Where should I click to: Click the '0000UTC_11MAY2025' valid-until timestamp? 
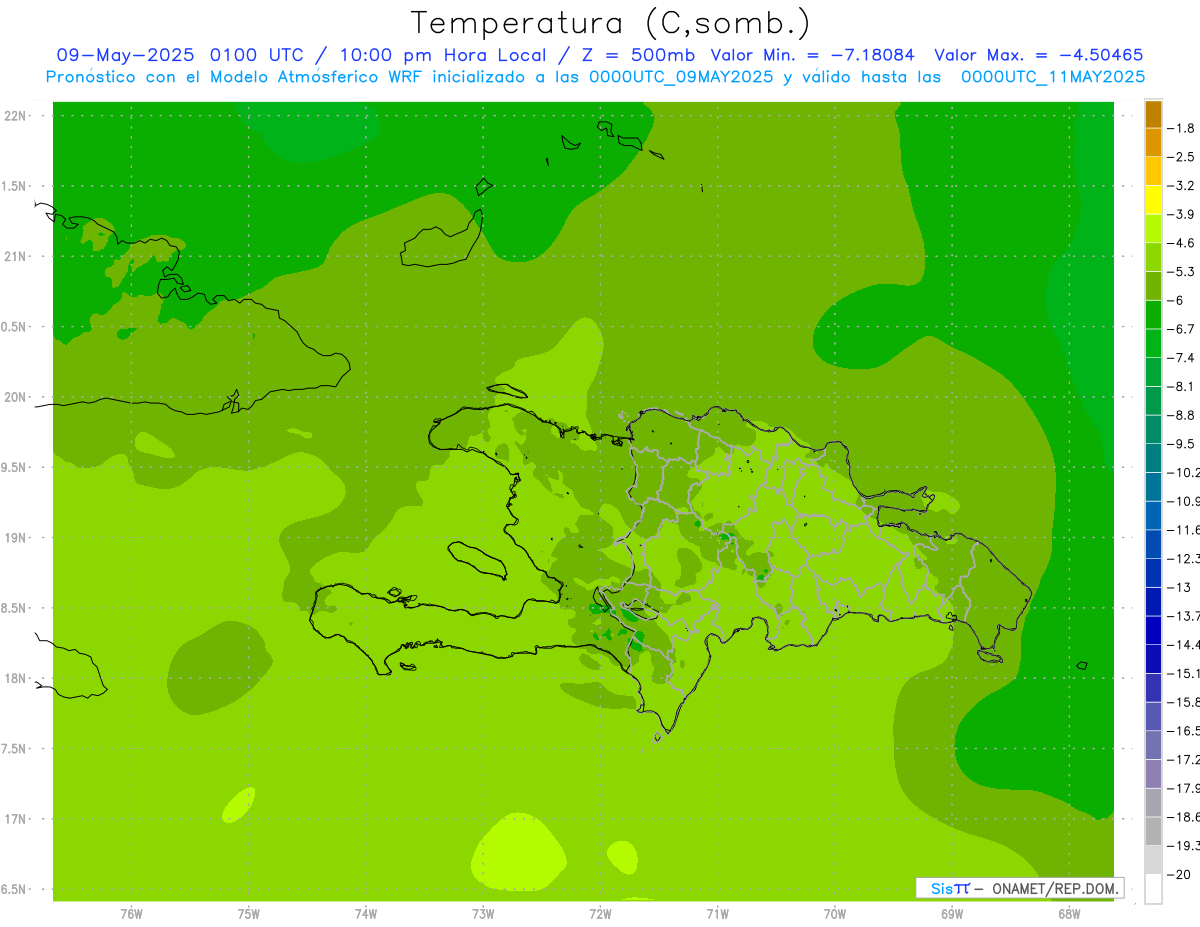pos(1053,77)
